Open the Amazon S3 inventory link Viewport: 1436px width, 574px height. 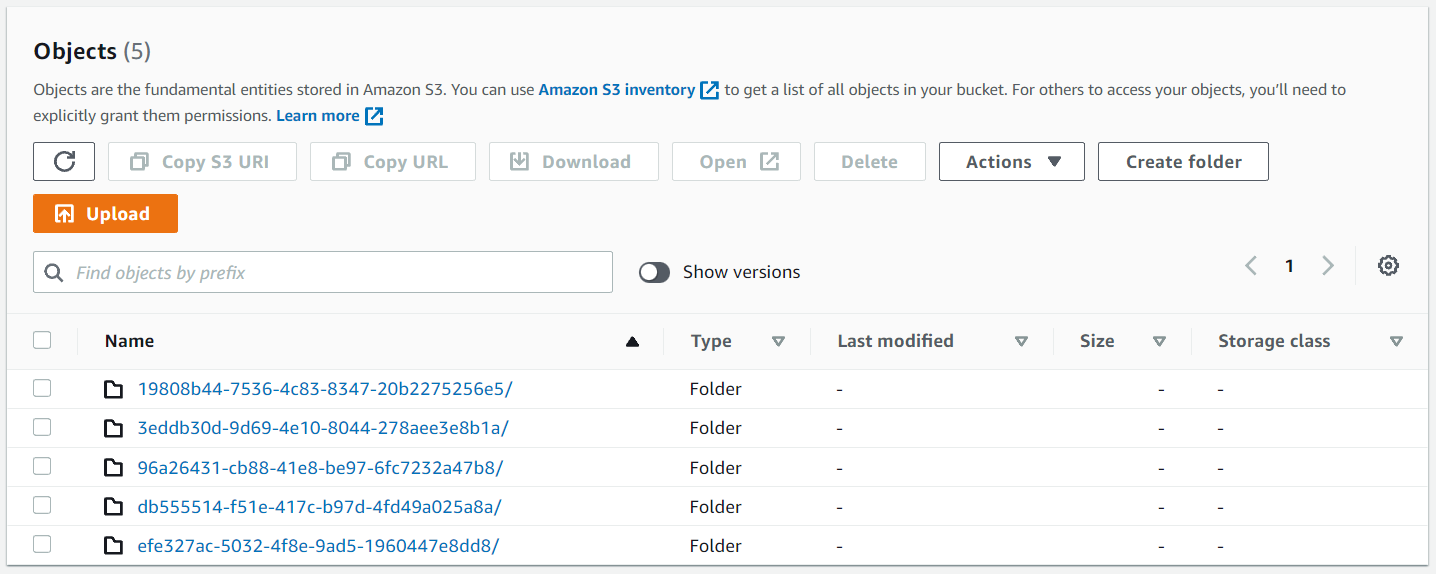point(616,90)
